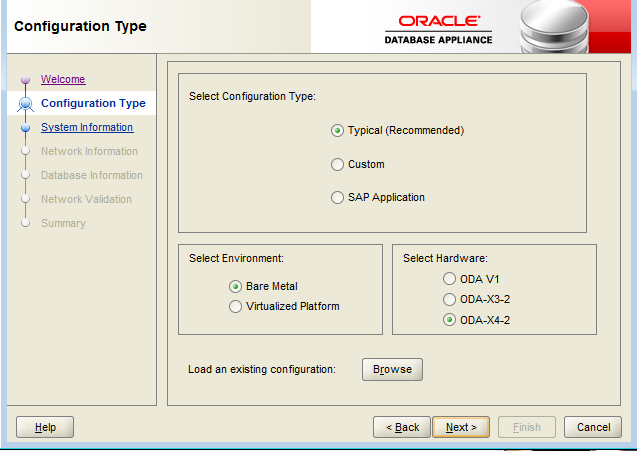Click the 'Select Environment:' label
The image size is (637, 451).
pos(236,258)
